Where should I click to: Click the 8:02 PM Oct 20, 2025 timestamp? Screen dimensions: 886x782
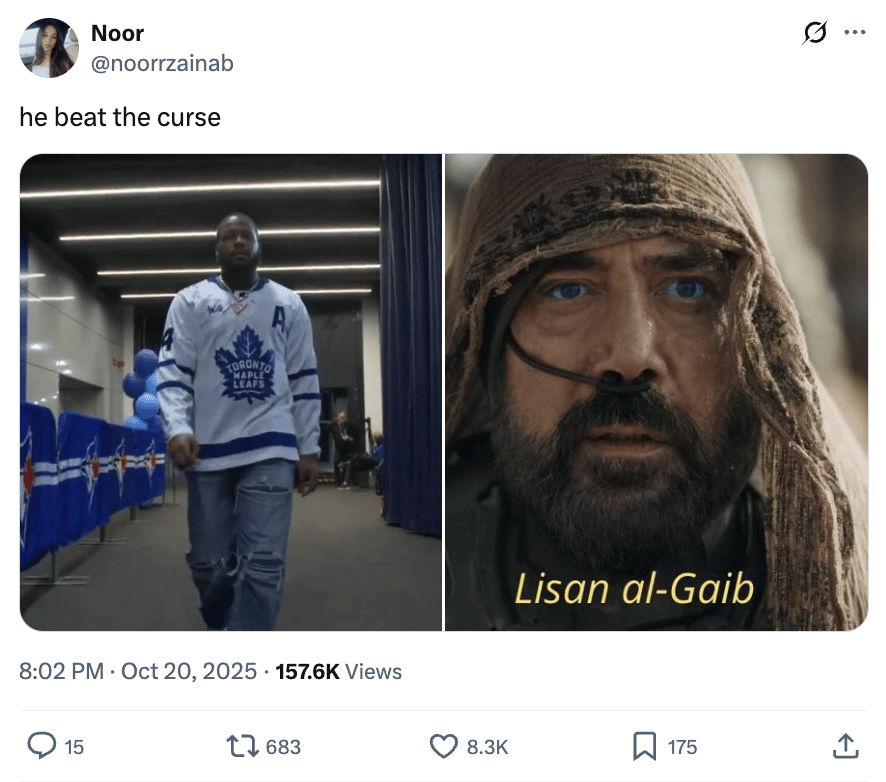(x=138, y=671)
